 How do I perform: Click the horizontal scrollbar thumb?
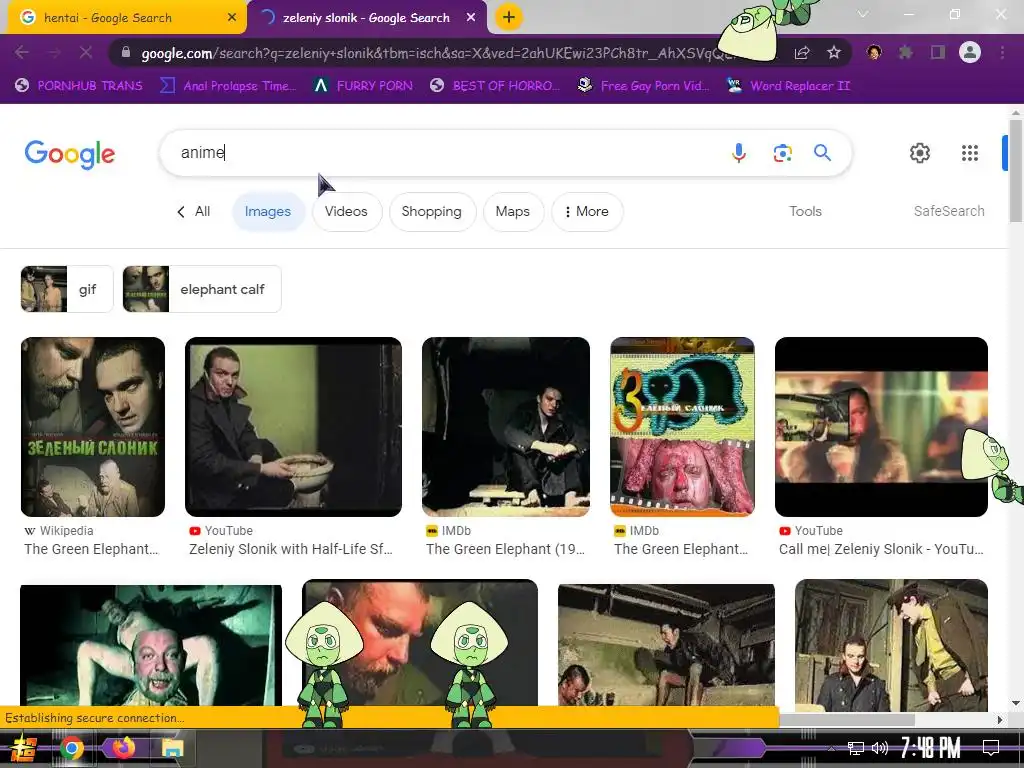tap(847, 720)
